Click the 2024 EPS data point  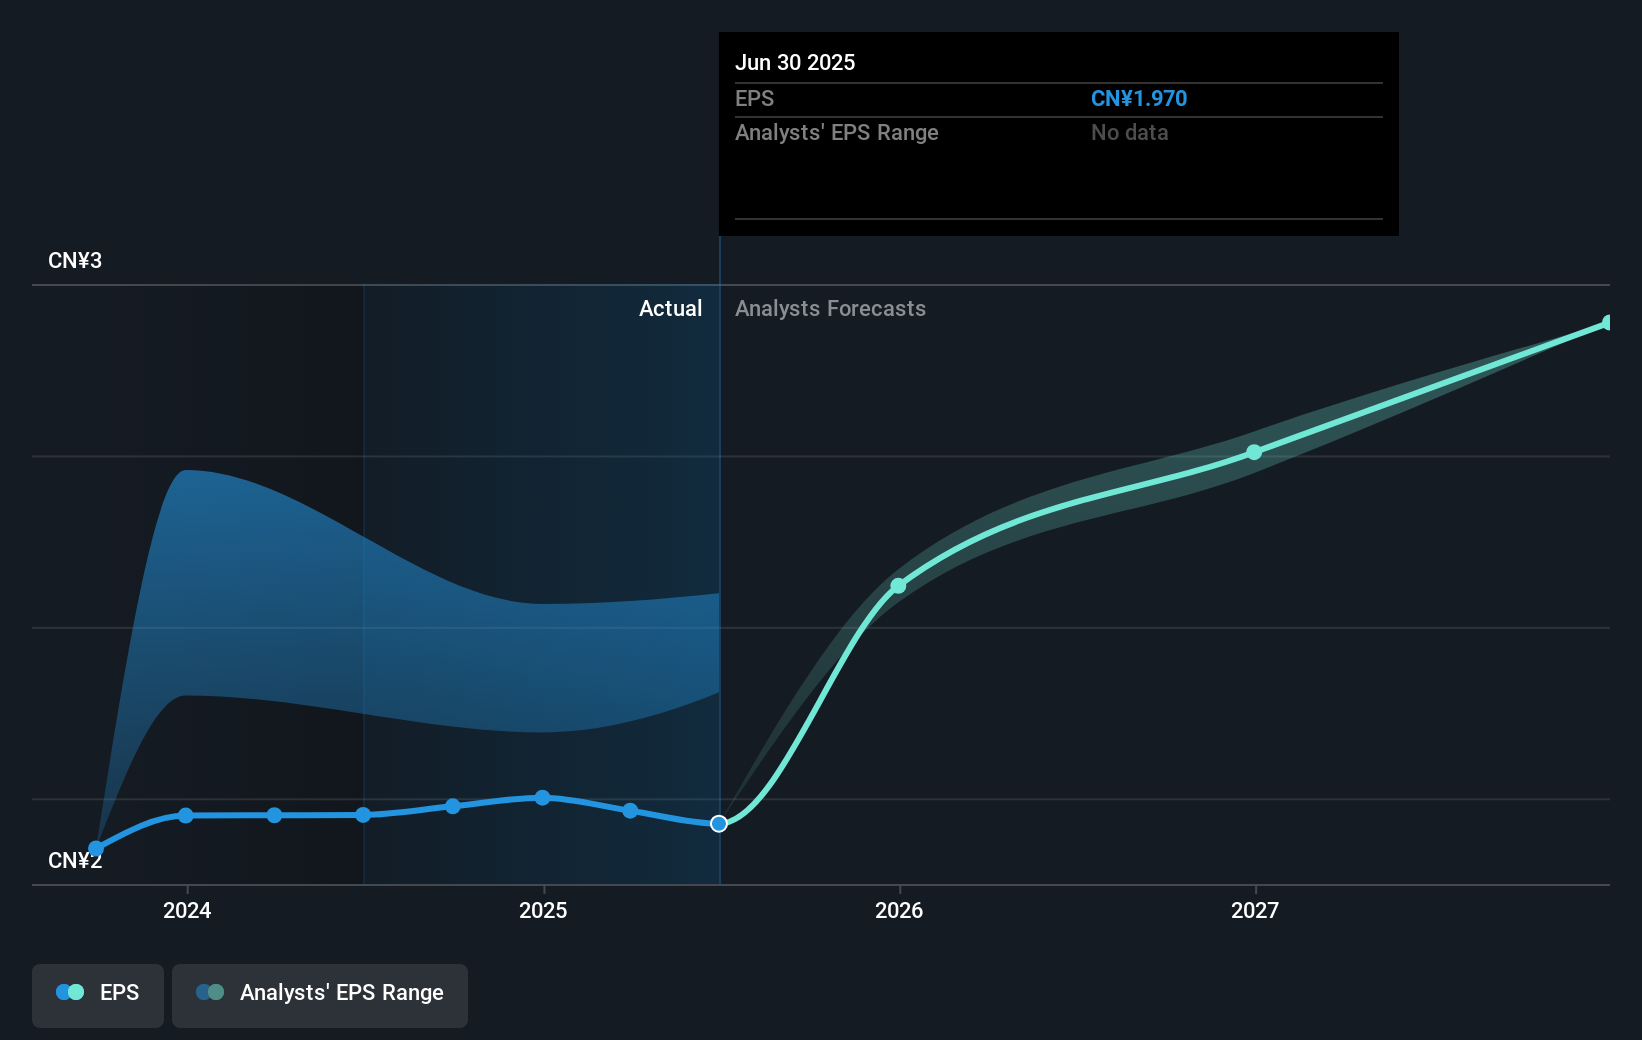tap(186, 816)
